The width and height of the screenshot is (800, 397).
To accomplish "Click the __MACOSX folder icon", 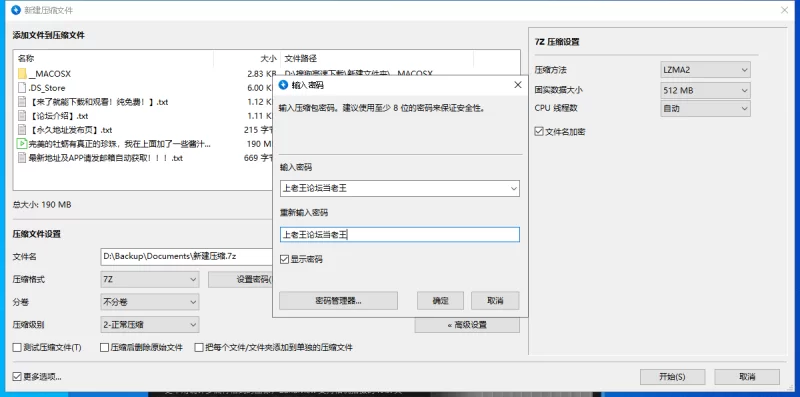I will [x=22, y=73].
